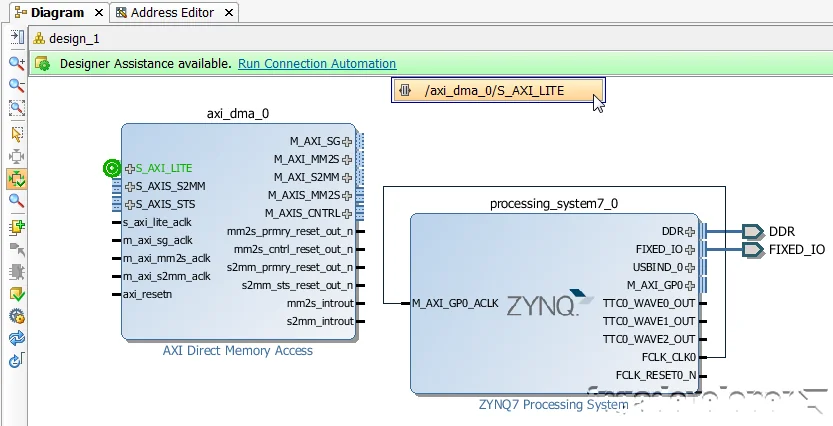Expand the S_AXI_LITE interface pin
The height and width of the screenshot is (426, 833).
130,168
